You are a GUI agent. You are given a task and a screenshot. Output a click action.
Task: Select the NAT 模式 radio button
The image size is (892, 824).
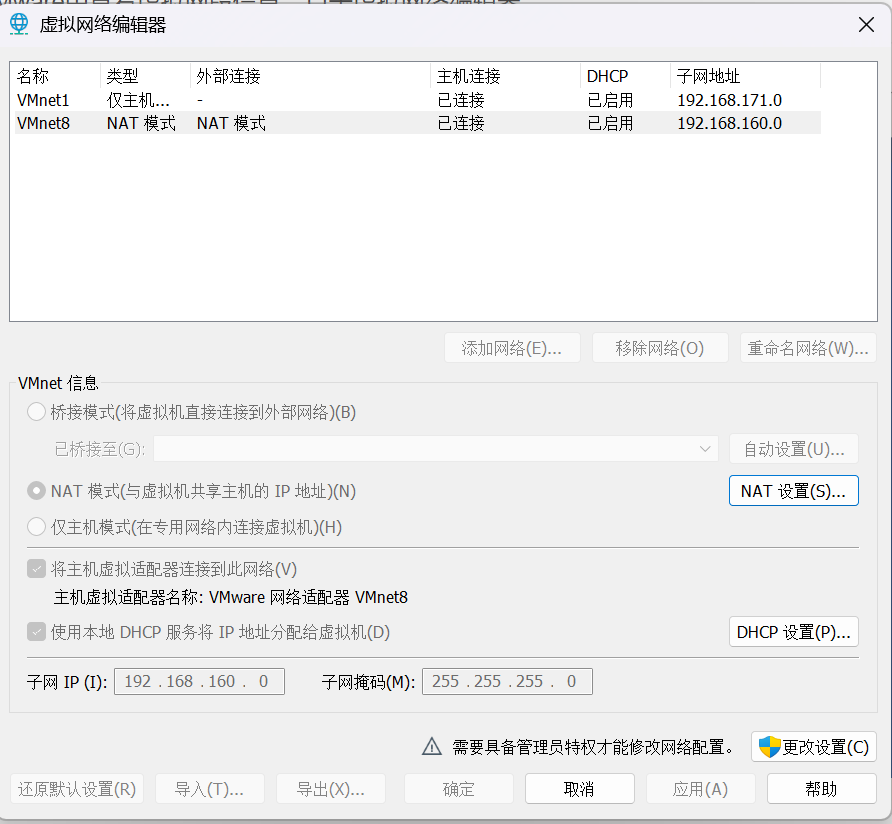[x=36, y=491]
